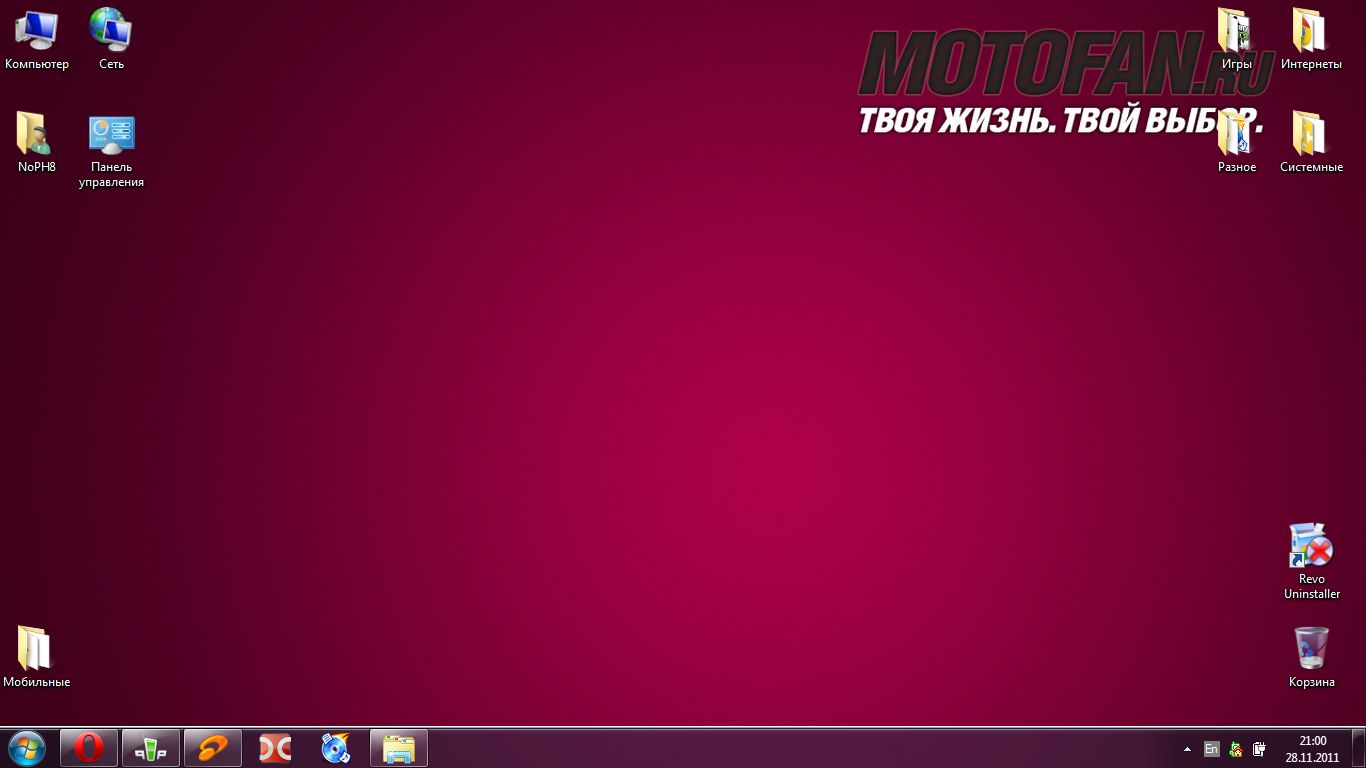Open the Компьютер desktop icon
Screen dimensions: 1366x768
[x=37, y=39]
